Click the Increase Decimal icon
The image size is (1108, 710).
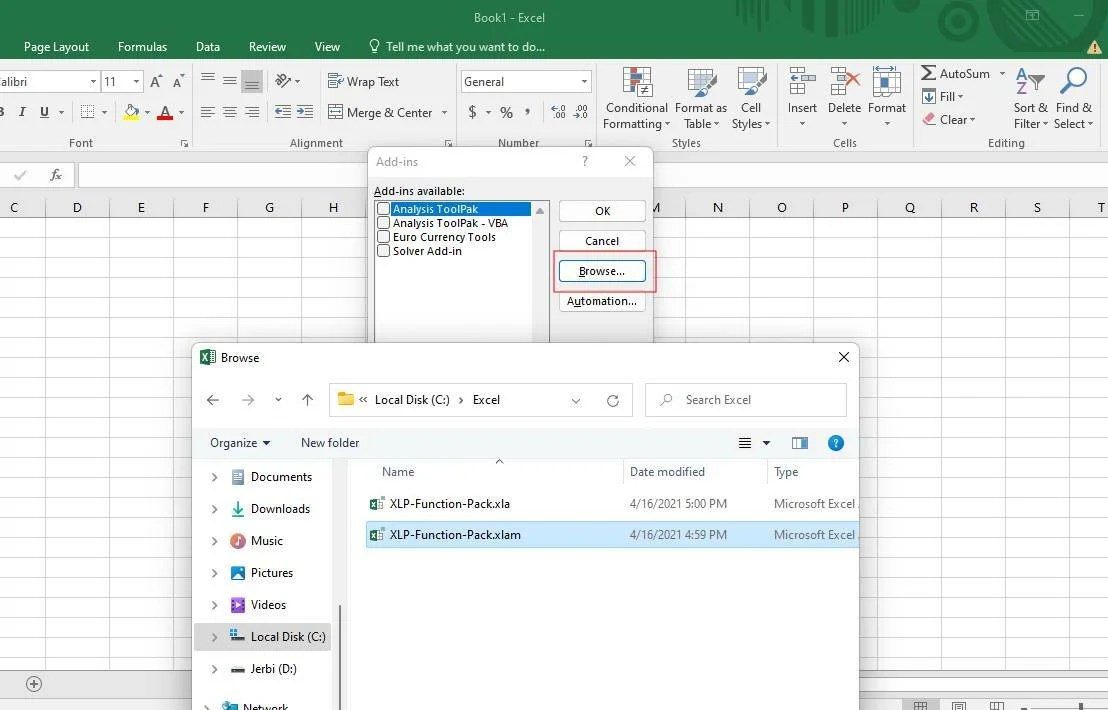click(557, 112)
